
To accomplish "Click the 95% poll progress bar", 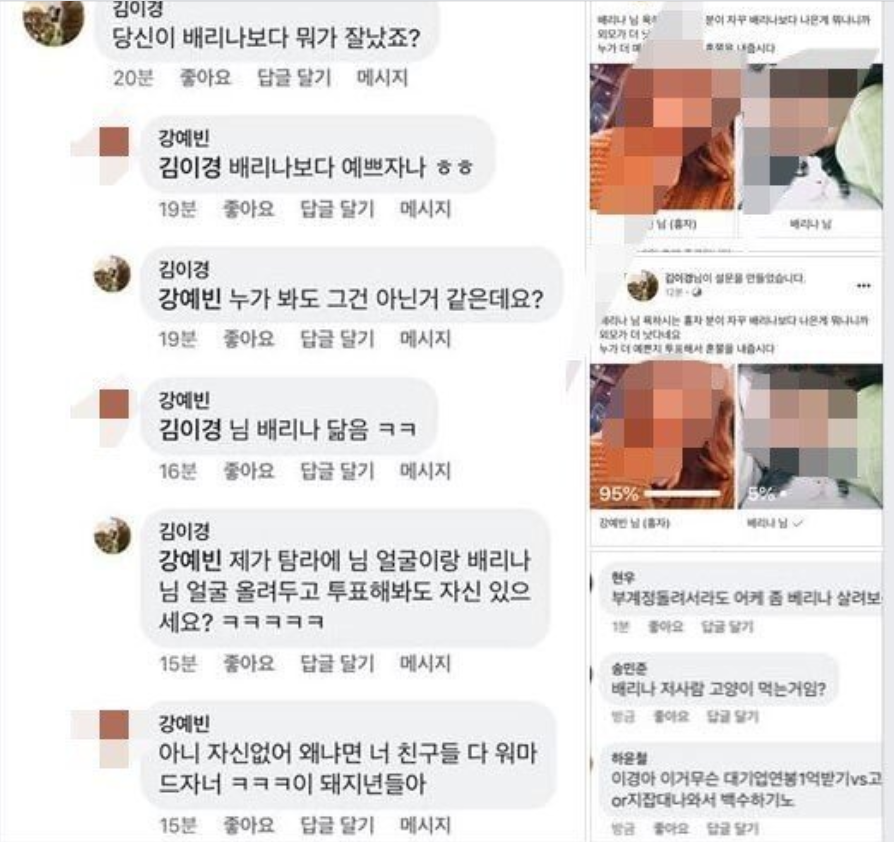I will pyautogui.click(x=682, y=494).
